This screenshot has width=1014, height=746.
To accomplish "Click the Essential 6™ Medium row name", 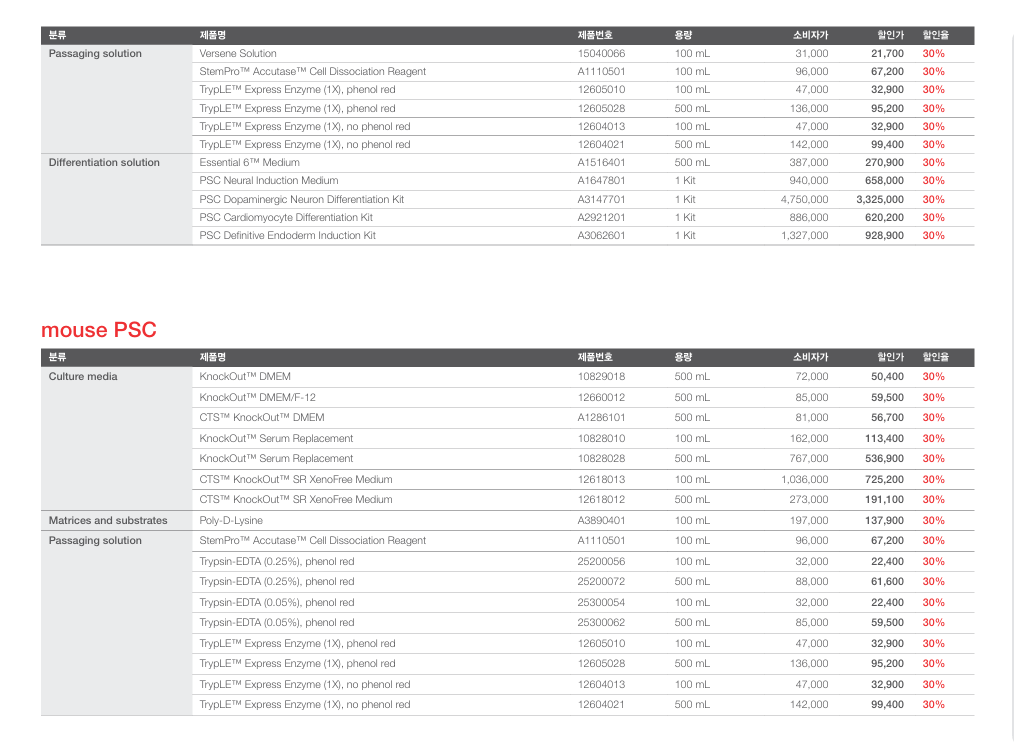I will (249, 163).
